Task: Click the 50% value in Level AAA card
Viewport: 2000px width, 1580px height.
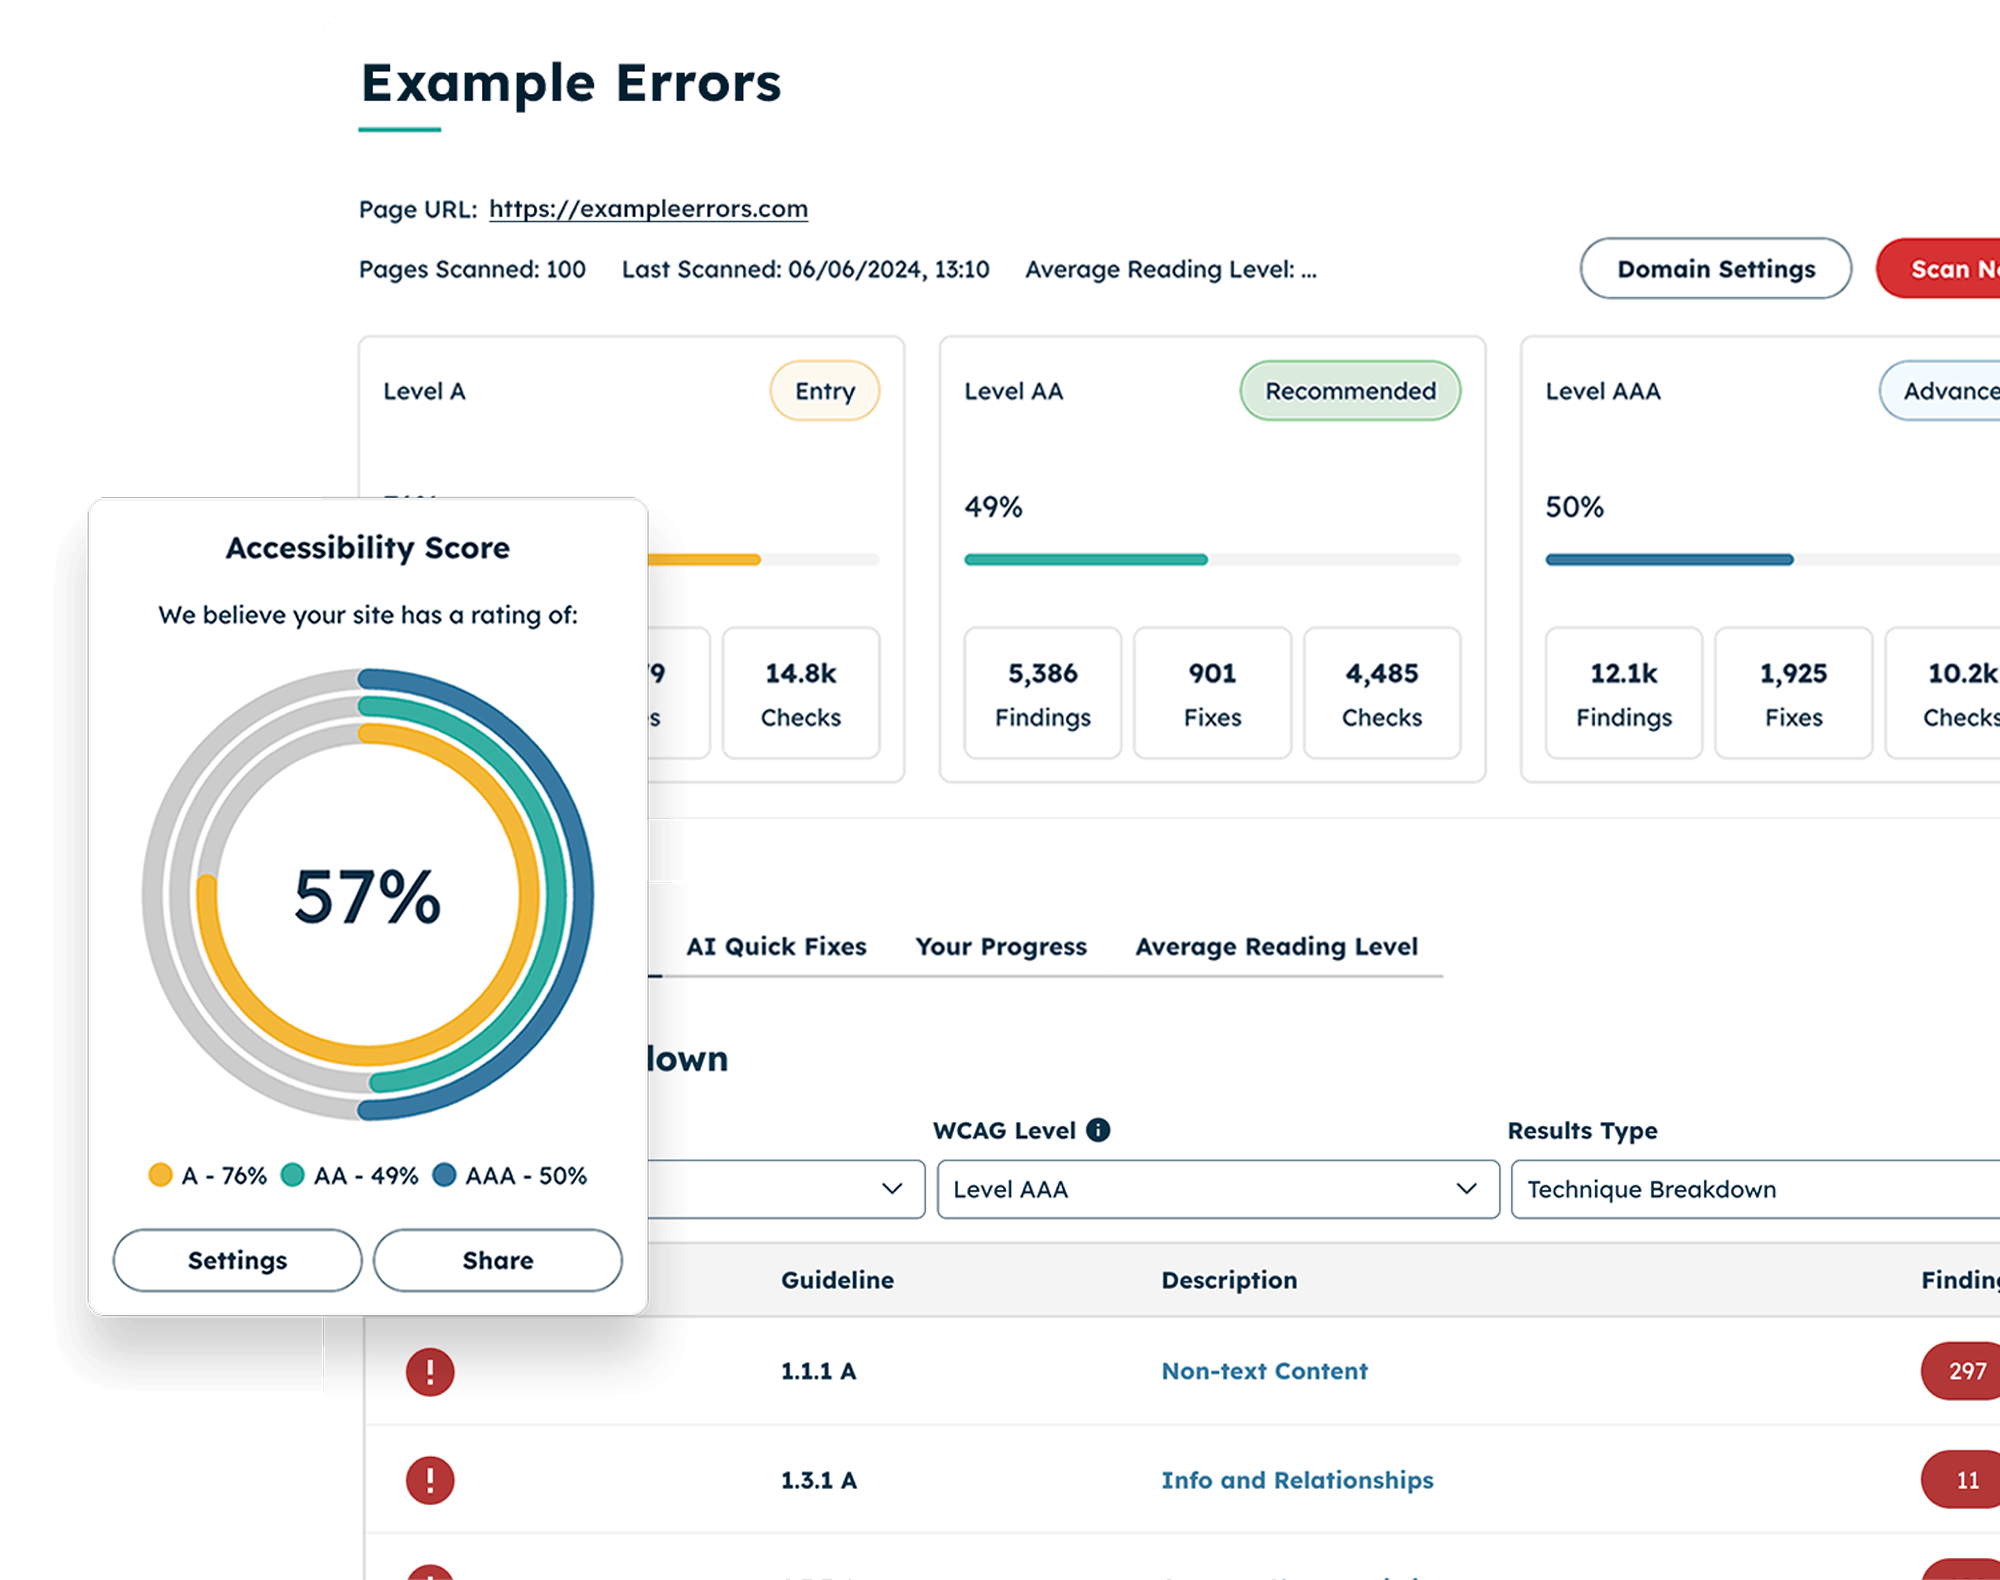Action: pyautogui.click(x=1574, y=507)
